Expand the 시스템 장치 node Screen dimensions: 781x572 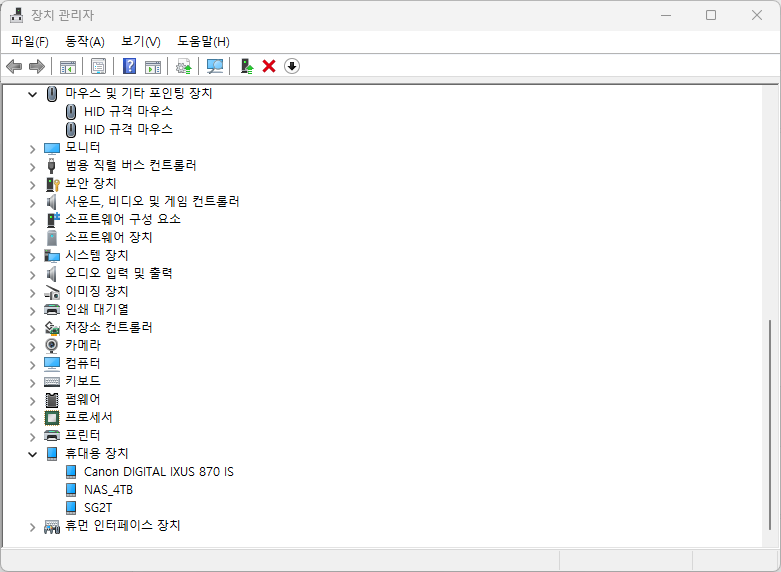click(x=32, y=257)
